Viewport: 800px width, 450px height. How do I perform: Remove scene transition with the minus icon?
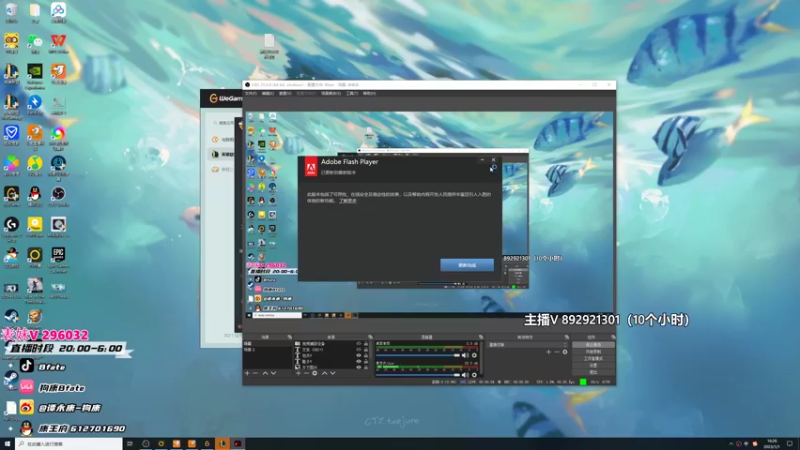point(557,352)
